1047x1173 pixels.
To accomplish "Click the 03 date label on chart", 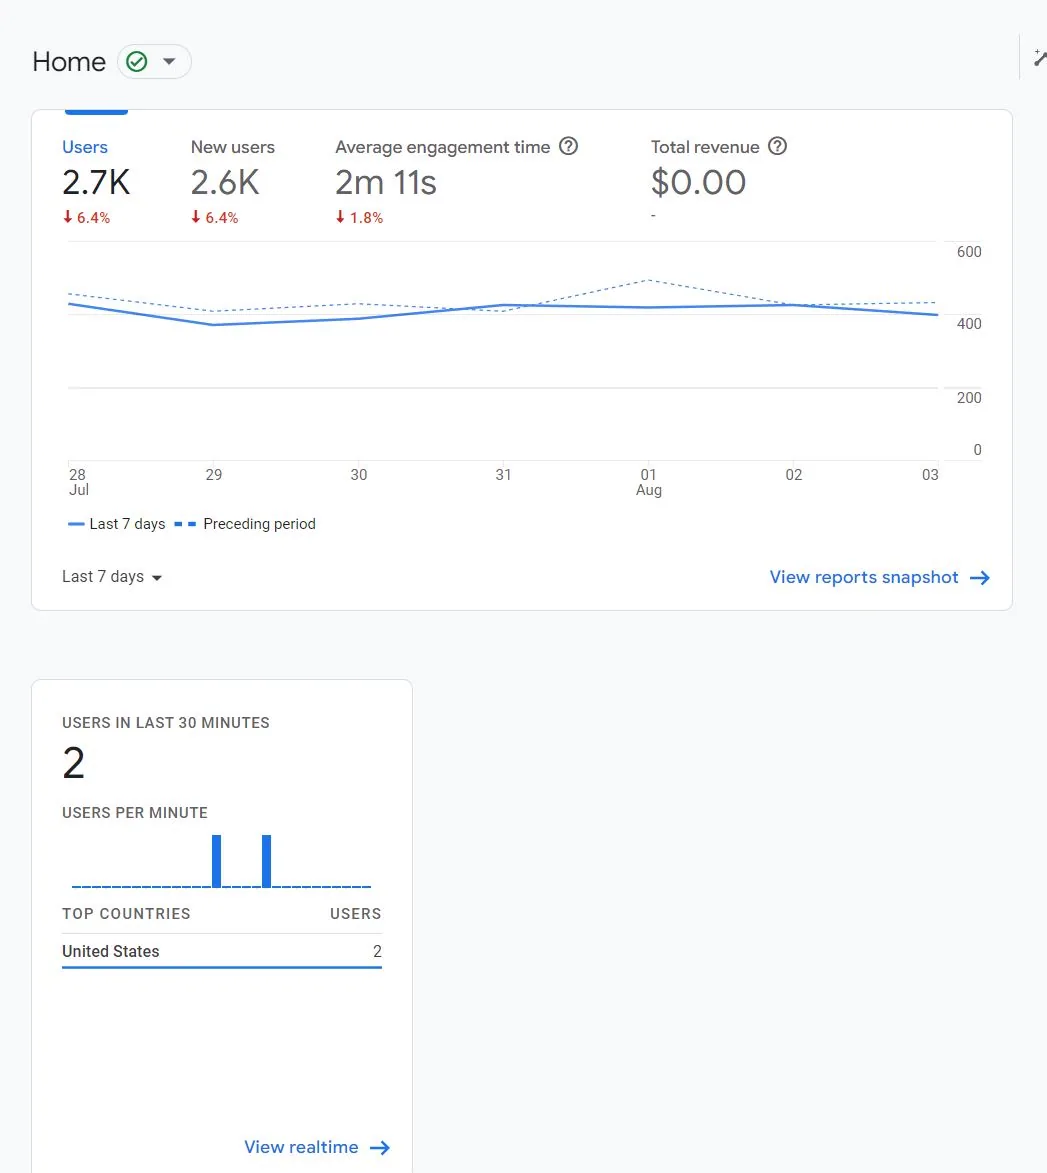I will (x=930, y=475).
